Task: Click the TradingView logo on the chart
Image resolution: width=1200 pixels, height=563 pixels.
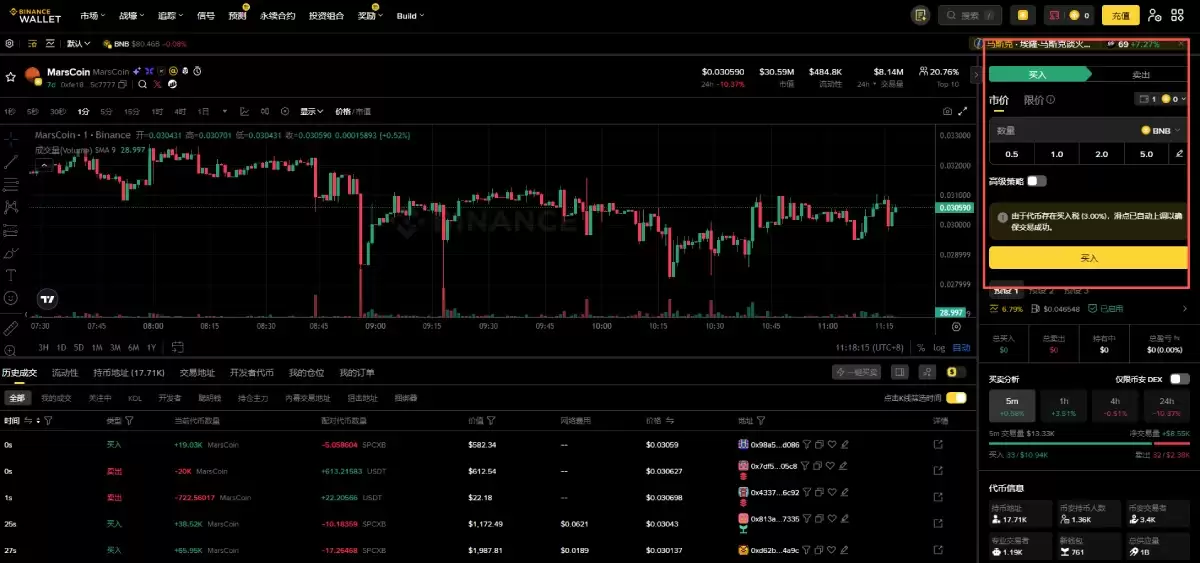Action: coord(46,298)
